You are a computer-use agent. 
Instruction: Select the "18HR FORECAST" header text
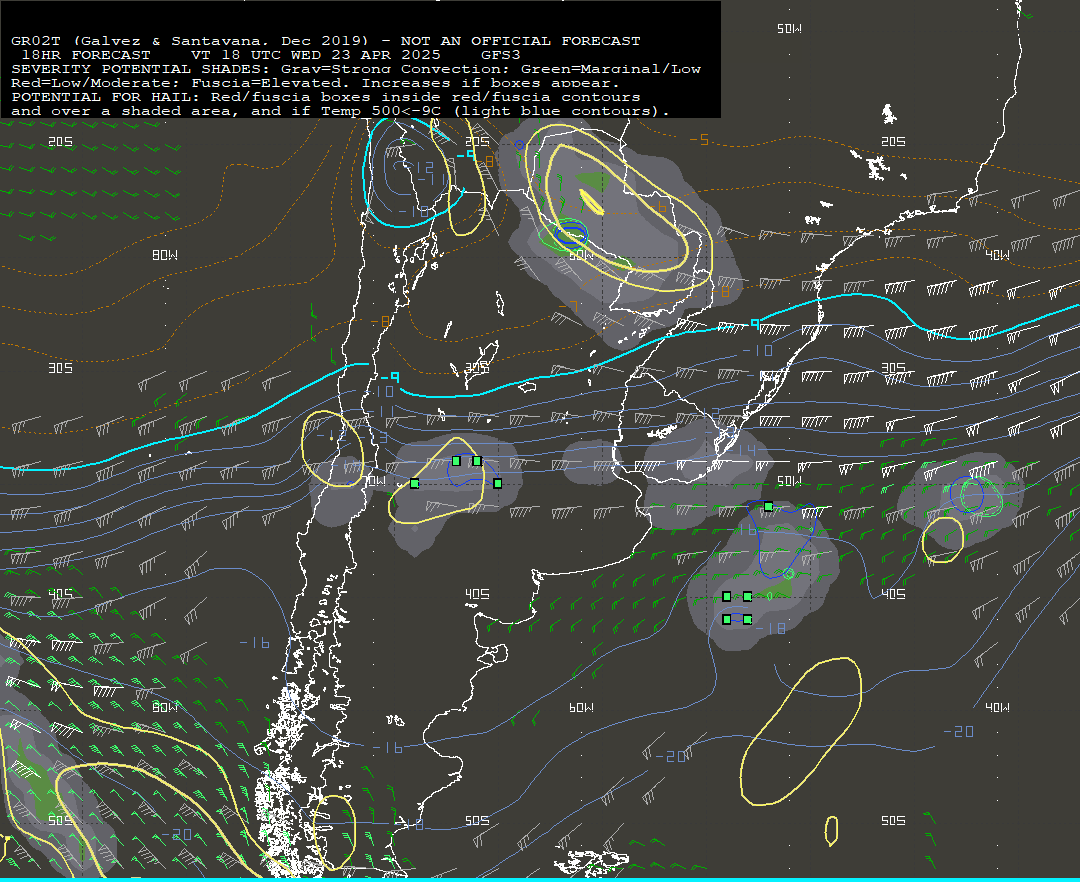point(86,54)
